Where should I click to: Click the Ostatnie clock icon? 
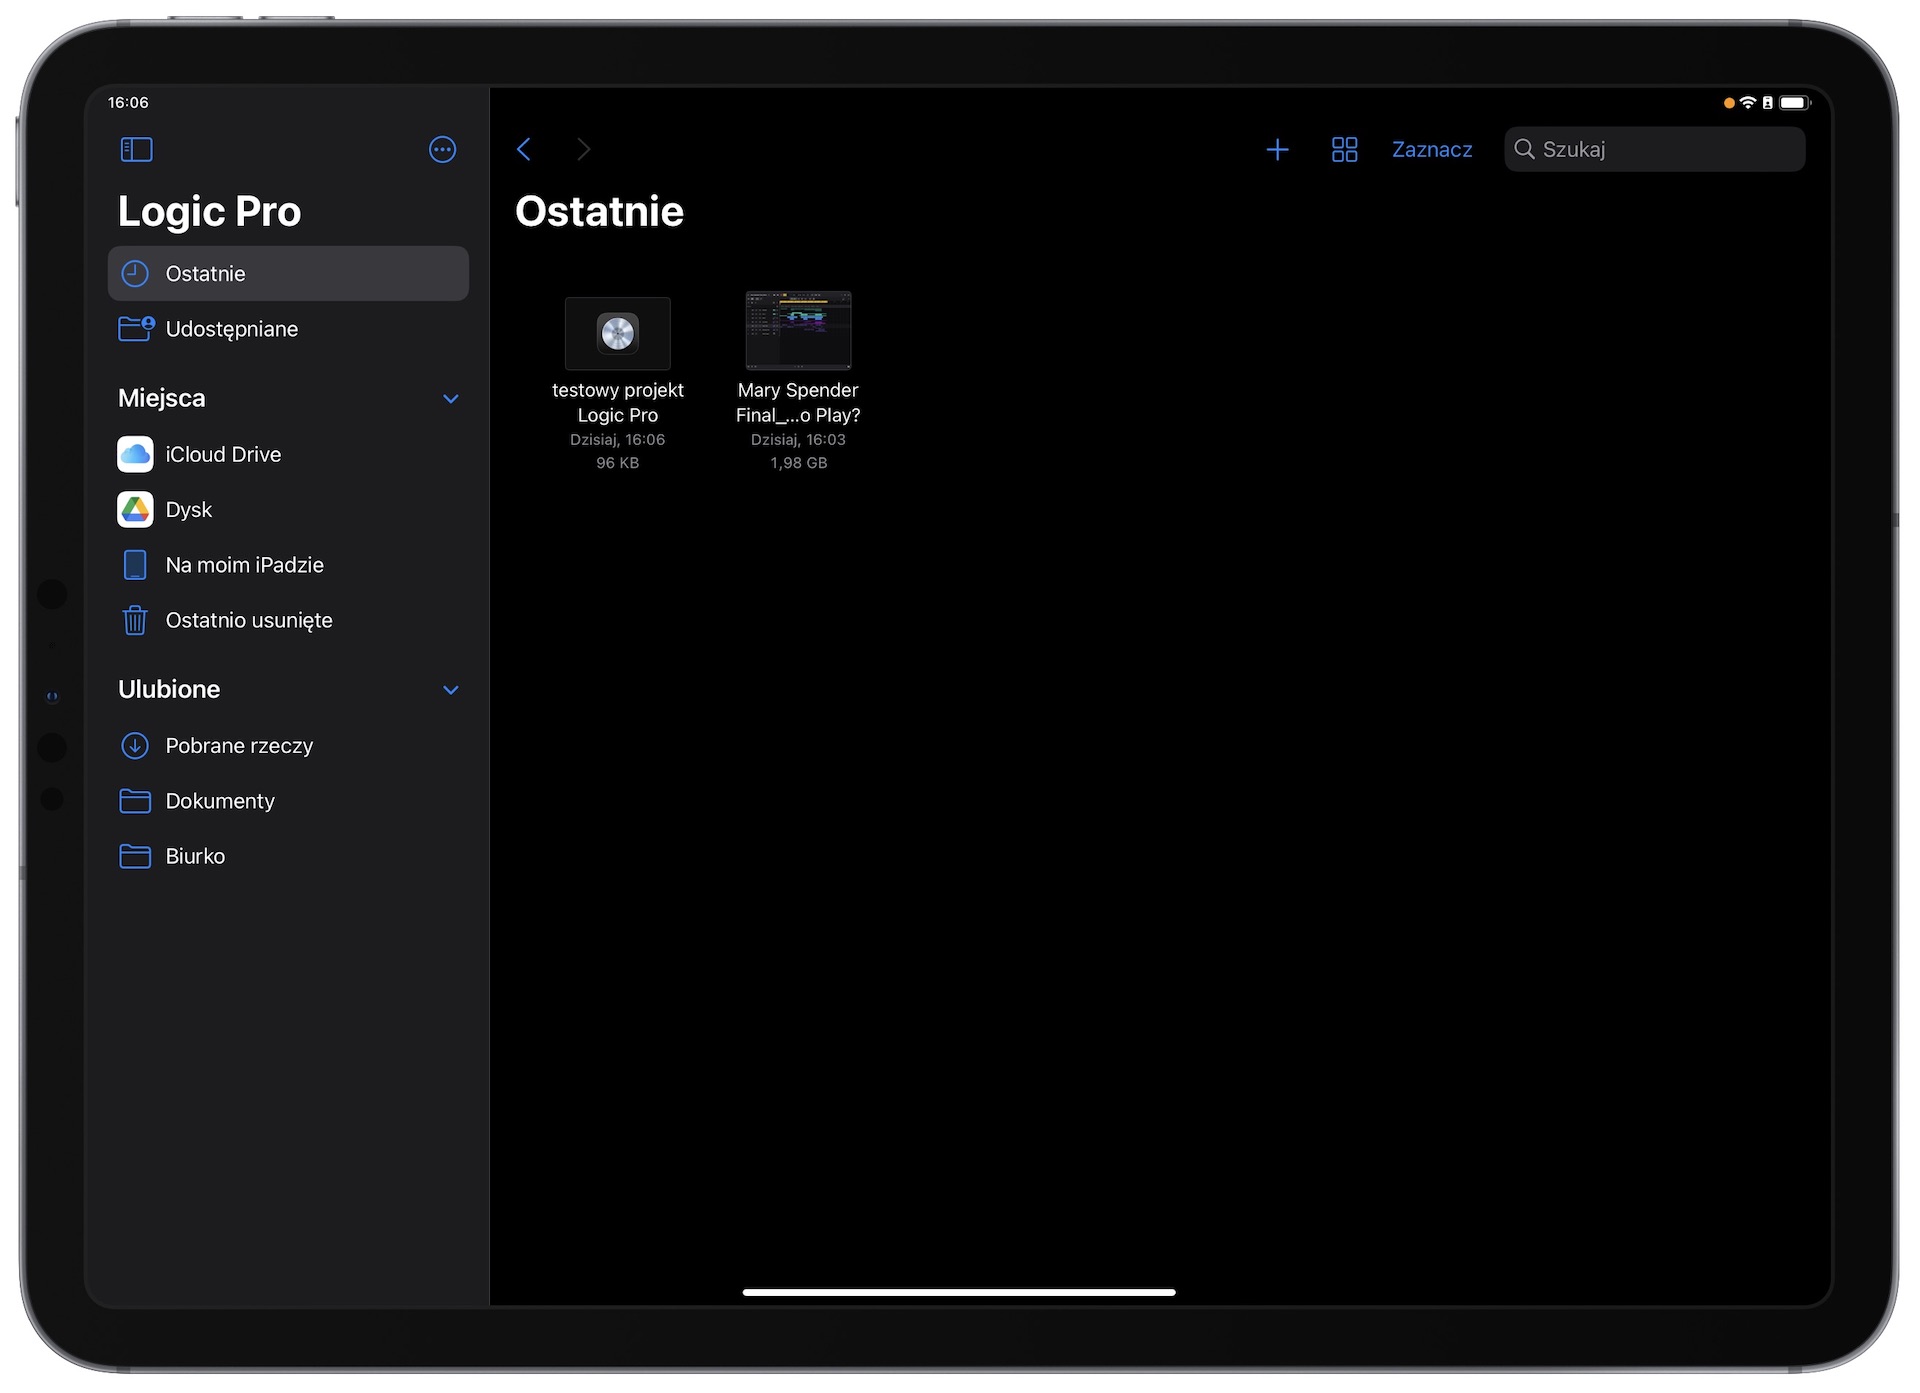pos(135,274)
